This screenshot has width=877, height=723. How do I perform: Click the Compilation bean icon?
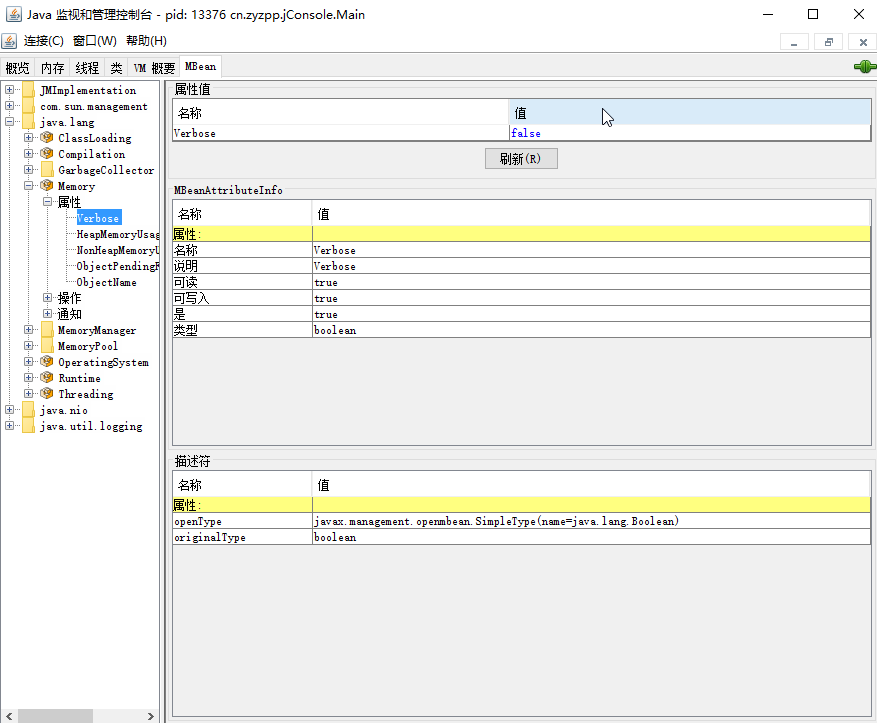pos(47,154)
